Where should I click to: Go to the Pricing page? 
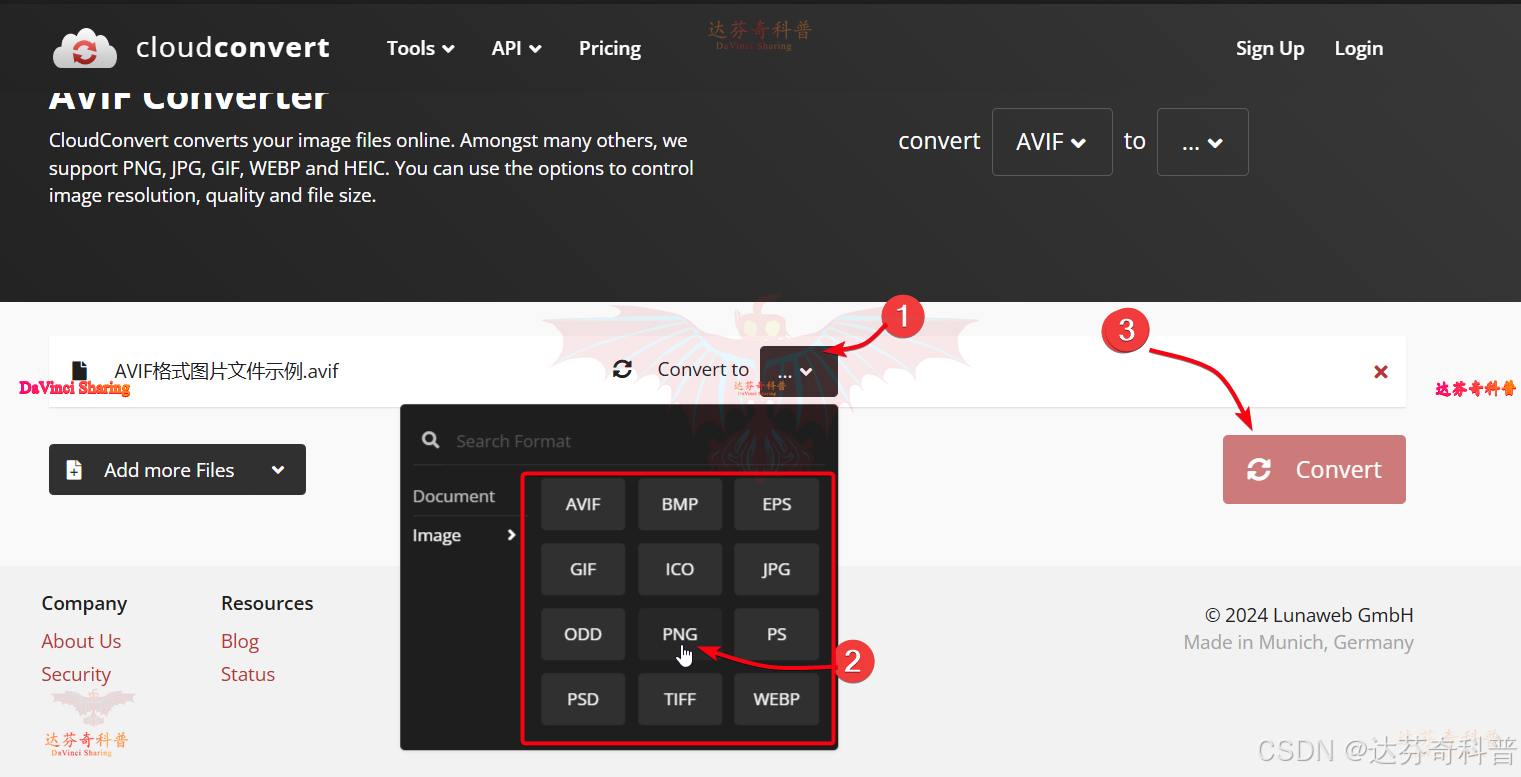point(610,48)
